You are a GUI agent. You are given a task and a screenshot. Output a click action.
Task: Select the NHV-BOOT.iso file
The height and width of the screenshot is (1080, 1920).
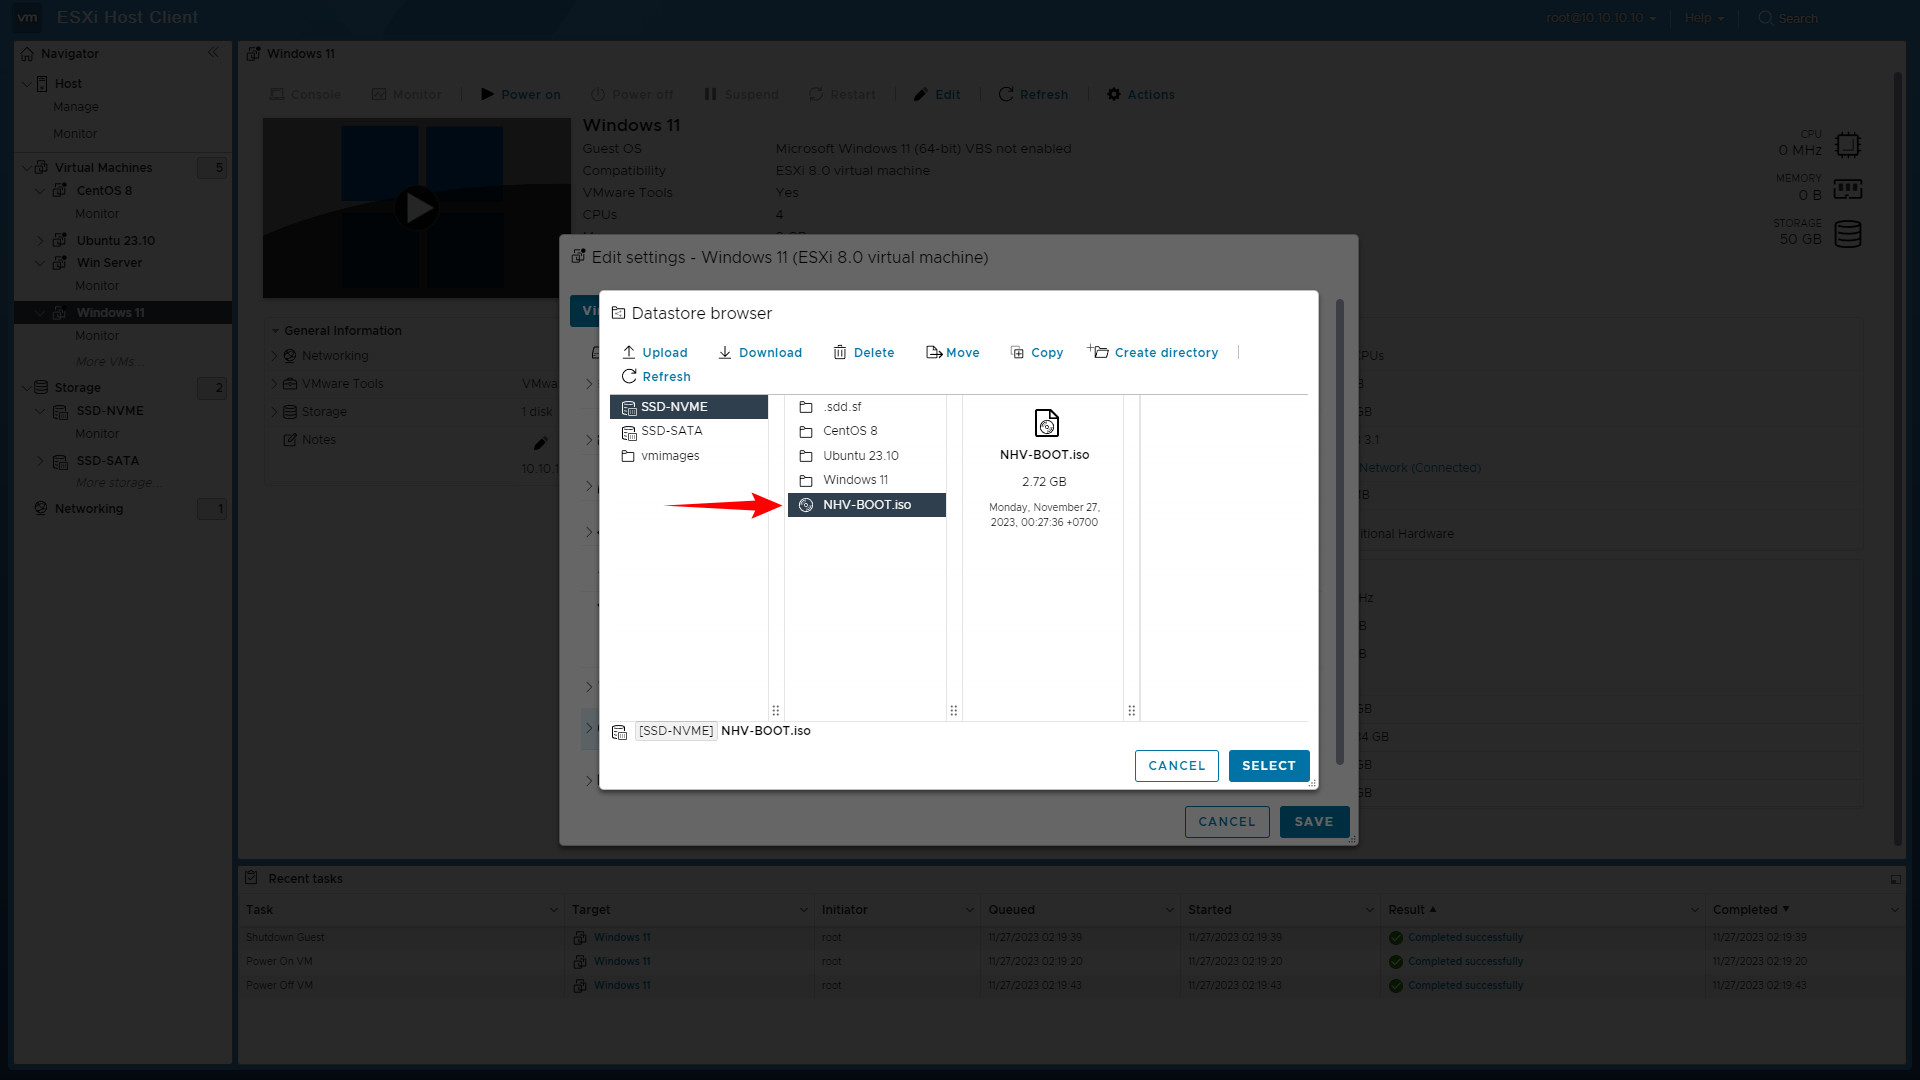pyautogui.click(x=866, y=505)
